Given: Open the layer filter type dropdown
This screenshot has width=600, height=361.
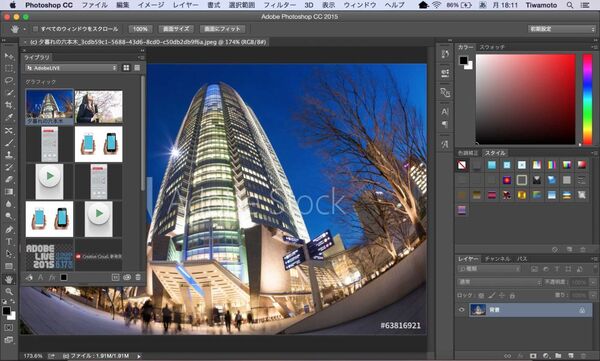Looking at the screenshot, I should (x=489, y=269).
